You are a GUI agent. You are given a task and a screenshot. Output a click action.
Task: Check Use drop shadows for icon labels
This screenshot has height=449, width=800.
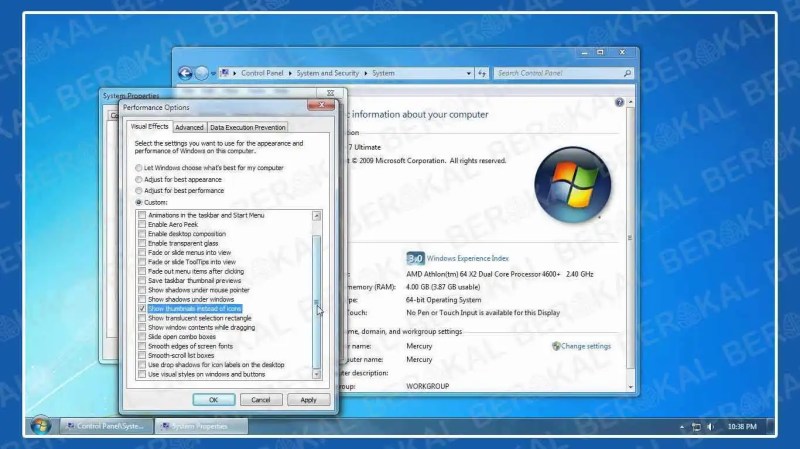(x=142, y=365)
